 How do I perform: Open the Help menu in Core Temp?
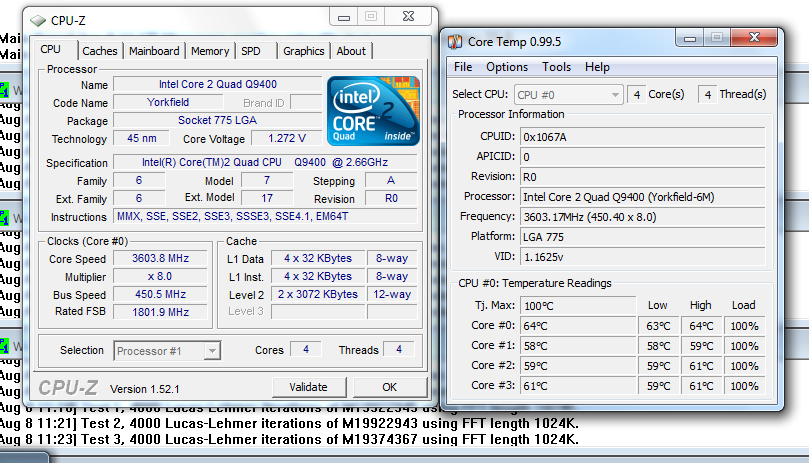click(x=597, y=67)
